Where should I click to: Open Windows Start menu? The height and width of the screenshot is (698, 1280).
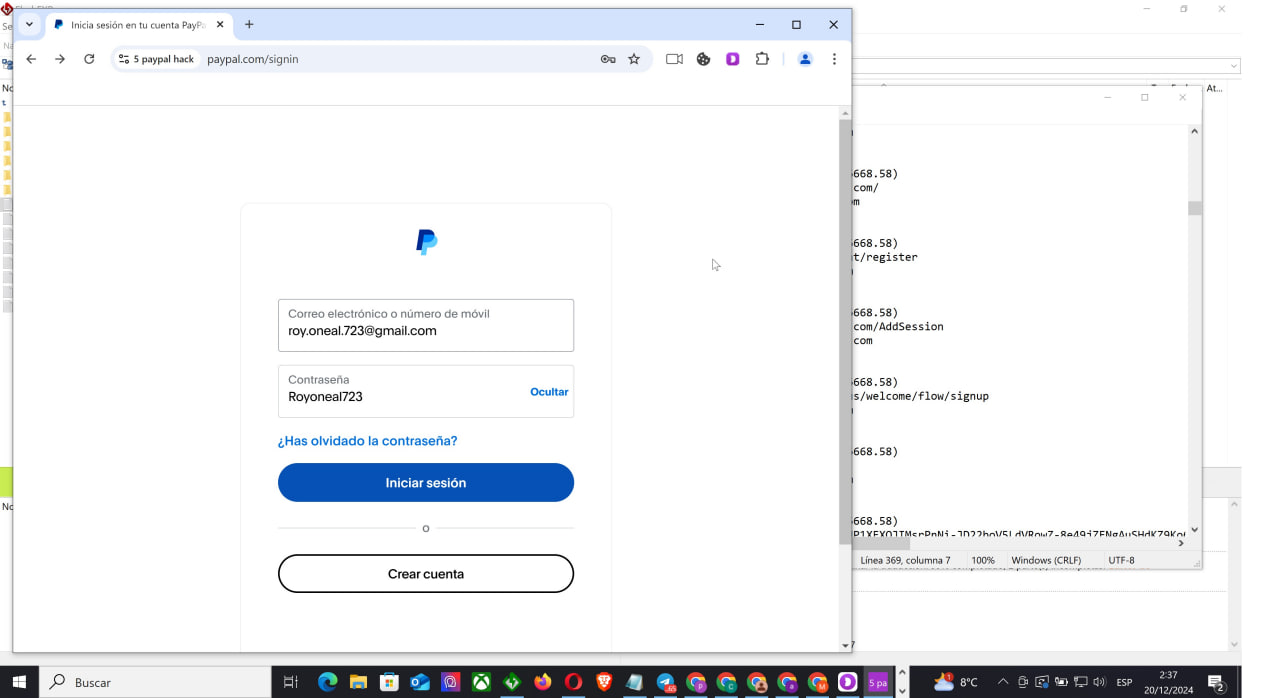pyautogui.click(x=19, y=682)
